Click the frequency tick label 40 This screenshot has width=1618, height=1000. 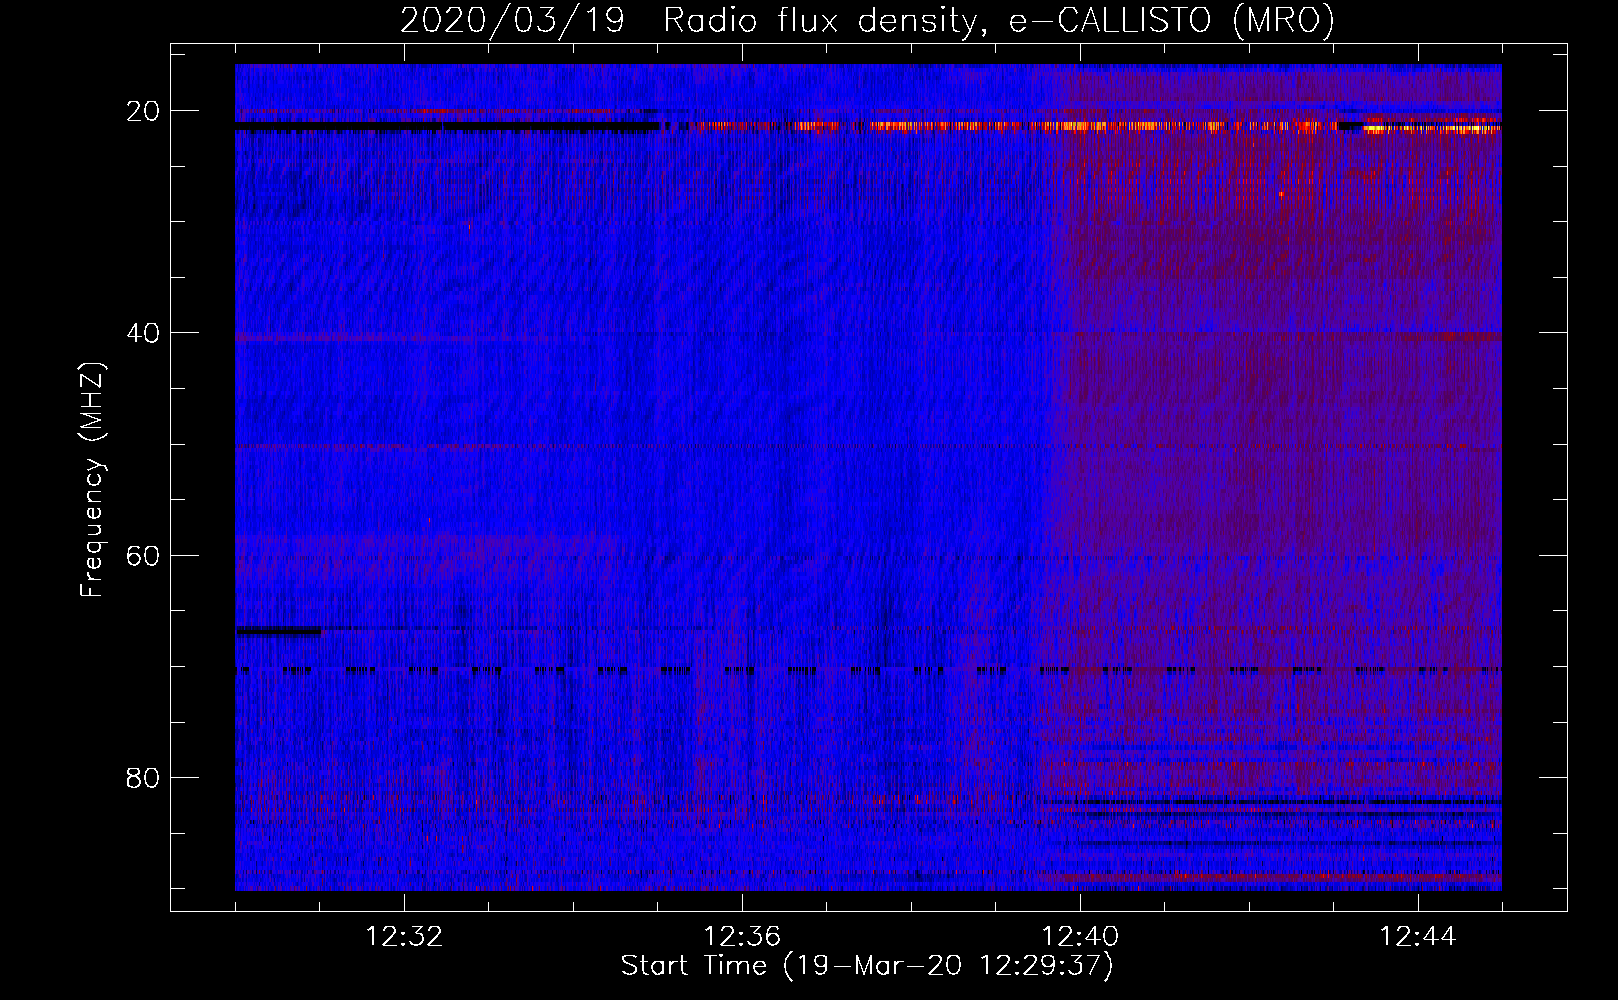tap(143, 332)
